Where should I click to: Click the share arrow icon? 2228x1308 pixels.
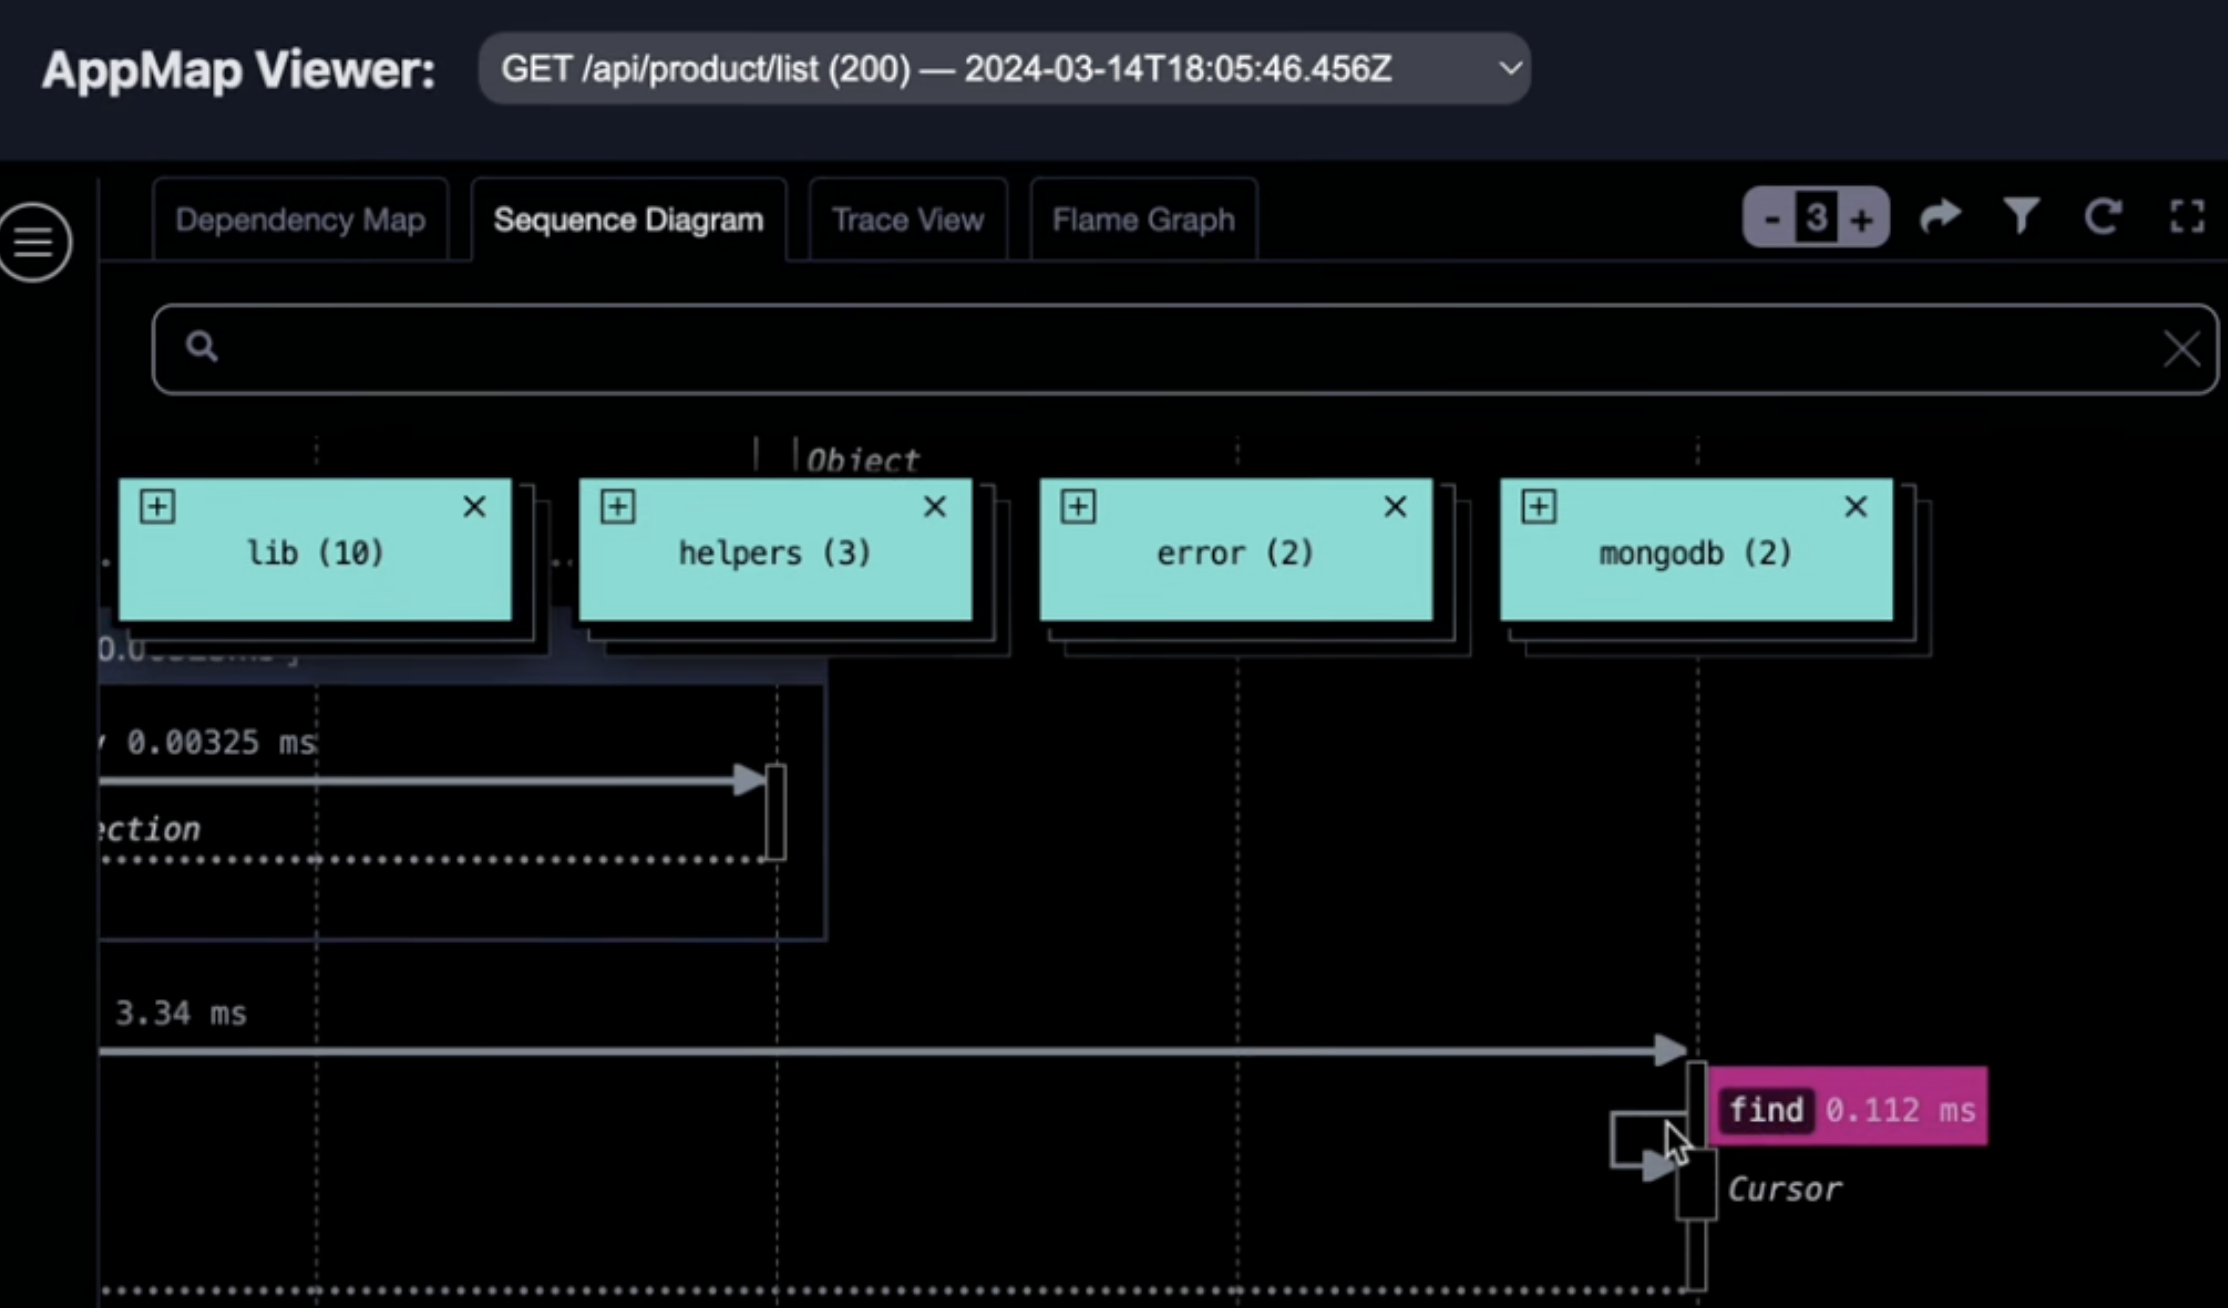[x=1940, y=216]
